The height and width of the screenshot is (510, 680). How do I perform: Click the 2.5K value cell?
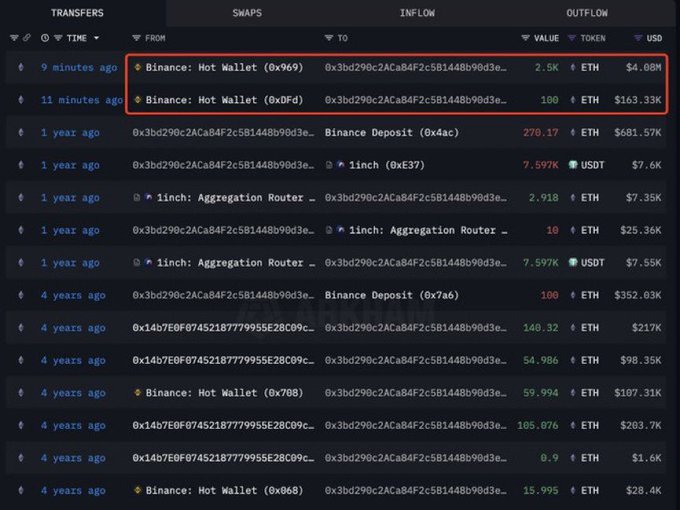[x=546, y=67]
